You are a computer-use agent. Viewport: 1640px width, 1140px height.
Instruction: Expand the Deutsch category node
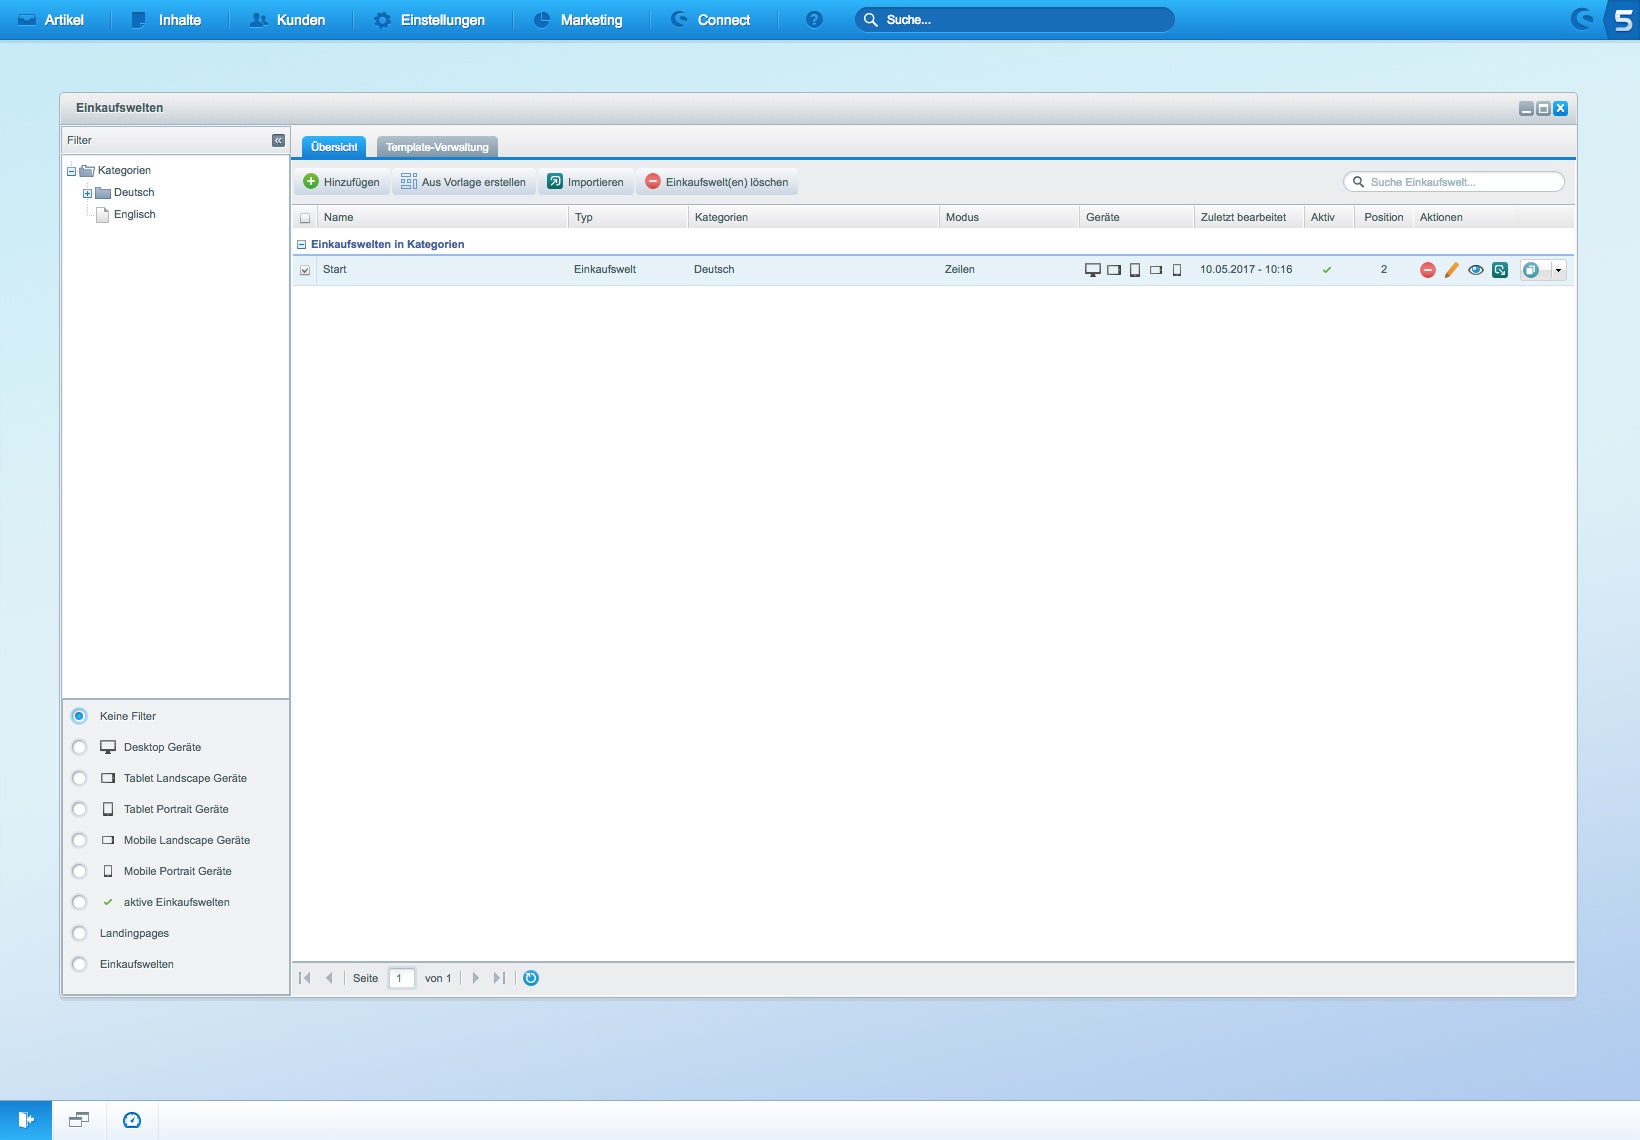(87, 193)
